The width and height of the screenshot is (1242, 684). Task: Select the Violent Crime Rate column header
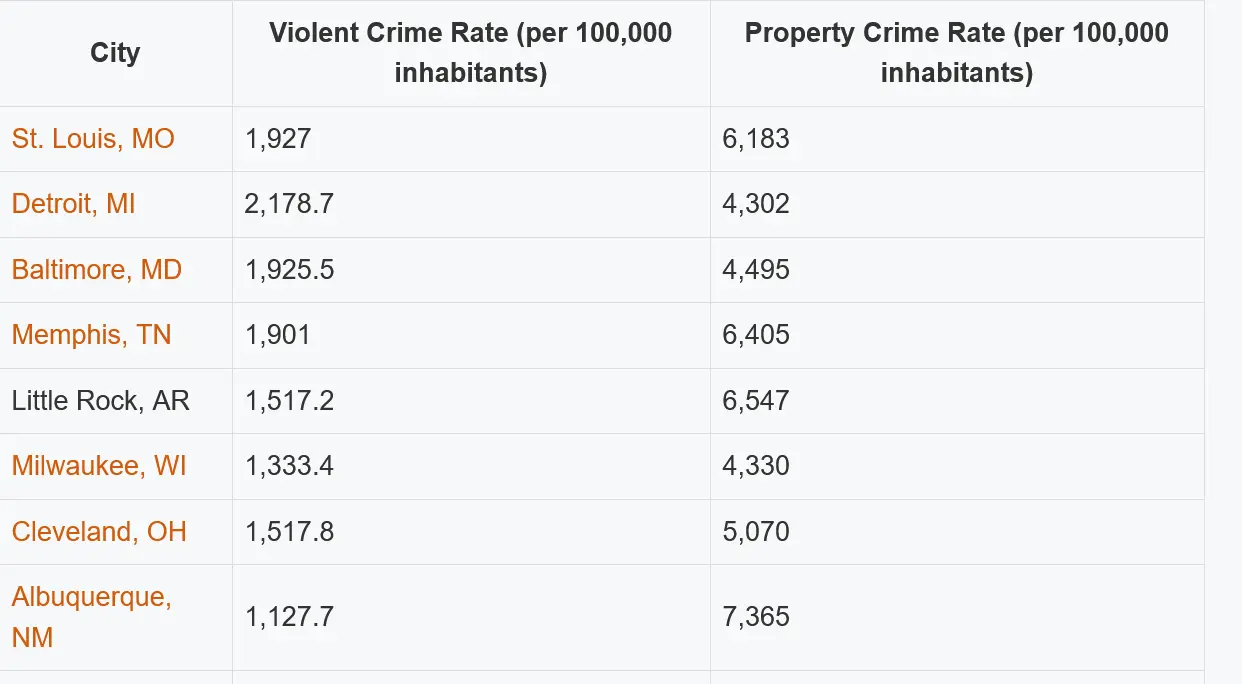tap(470, 53)
